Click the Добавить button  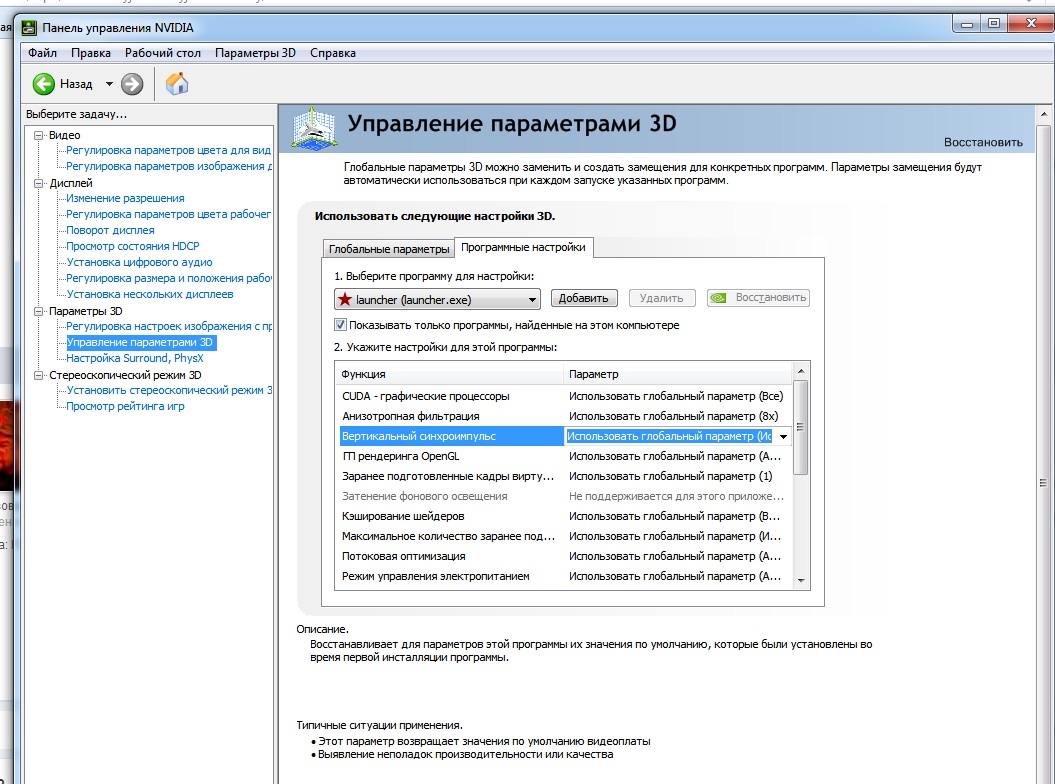[x=583, y=298]
